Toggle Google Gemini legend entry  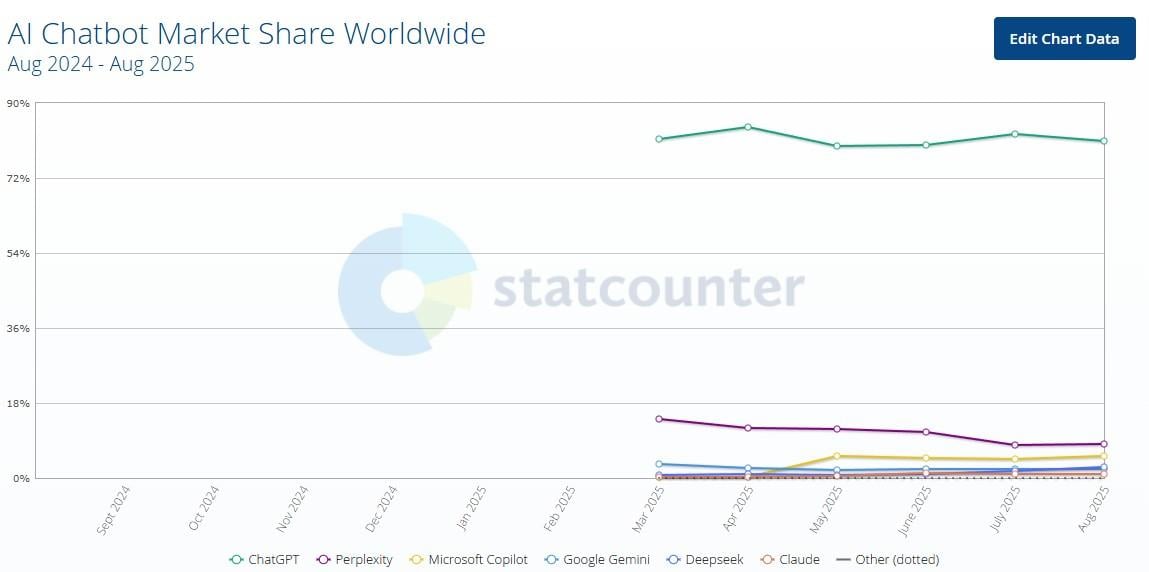point(597,560)
